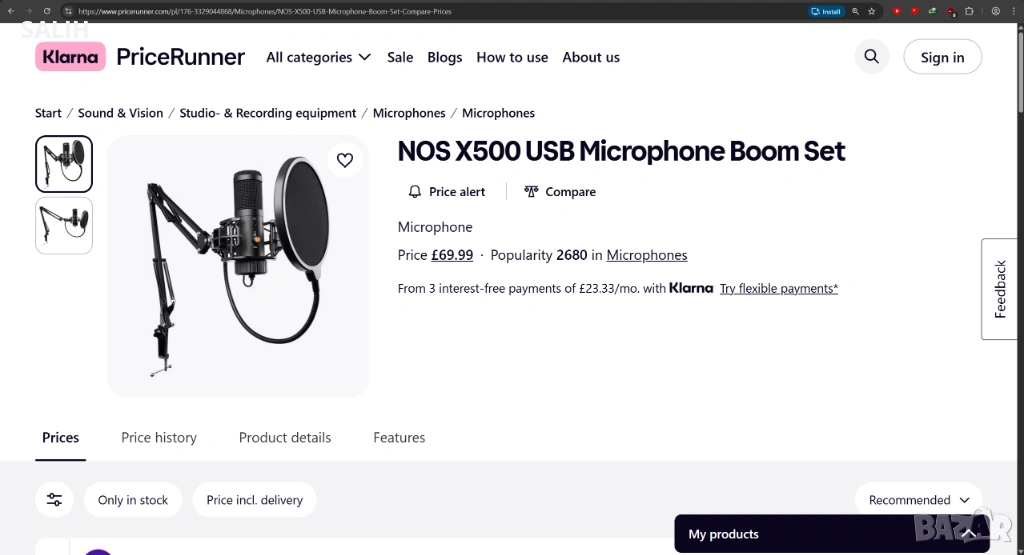
Task: Click the search magnifier icon
Action: pyautogui.click(x=872, y=57)
